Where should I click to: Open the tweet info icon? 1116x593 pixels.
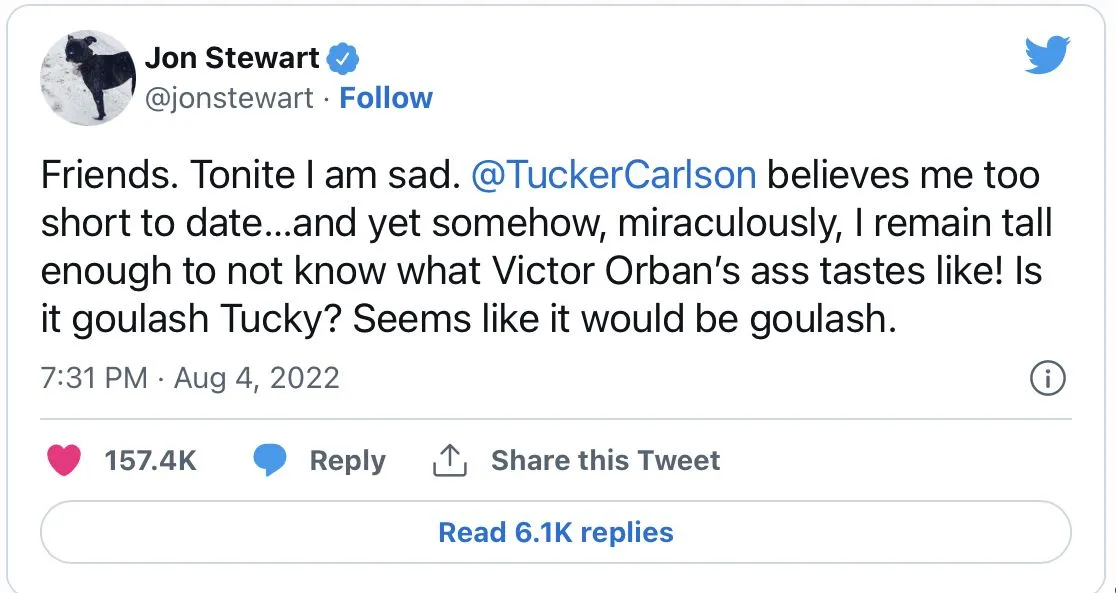point(1047,378)
